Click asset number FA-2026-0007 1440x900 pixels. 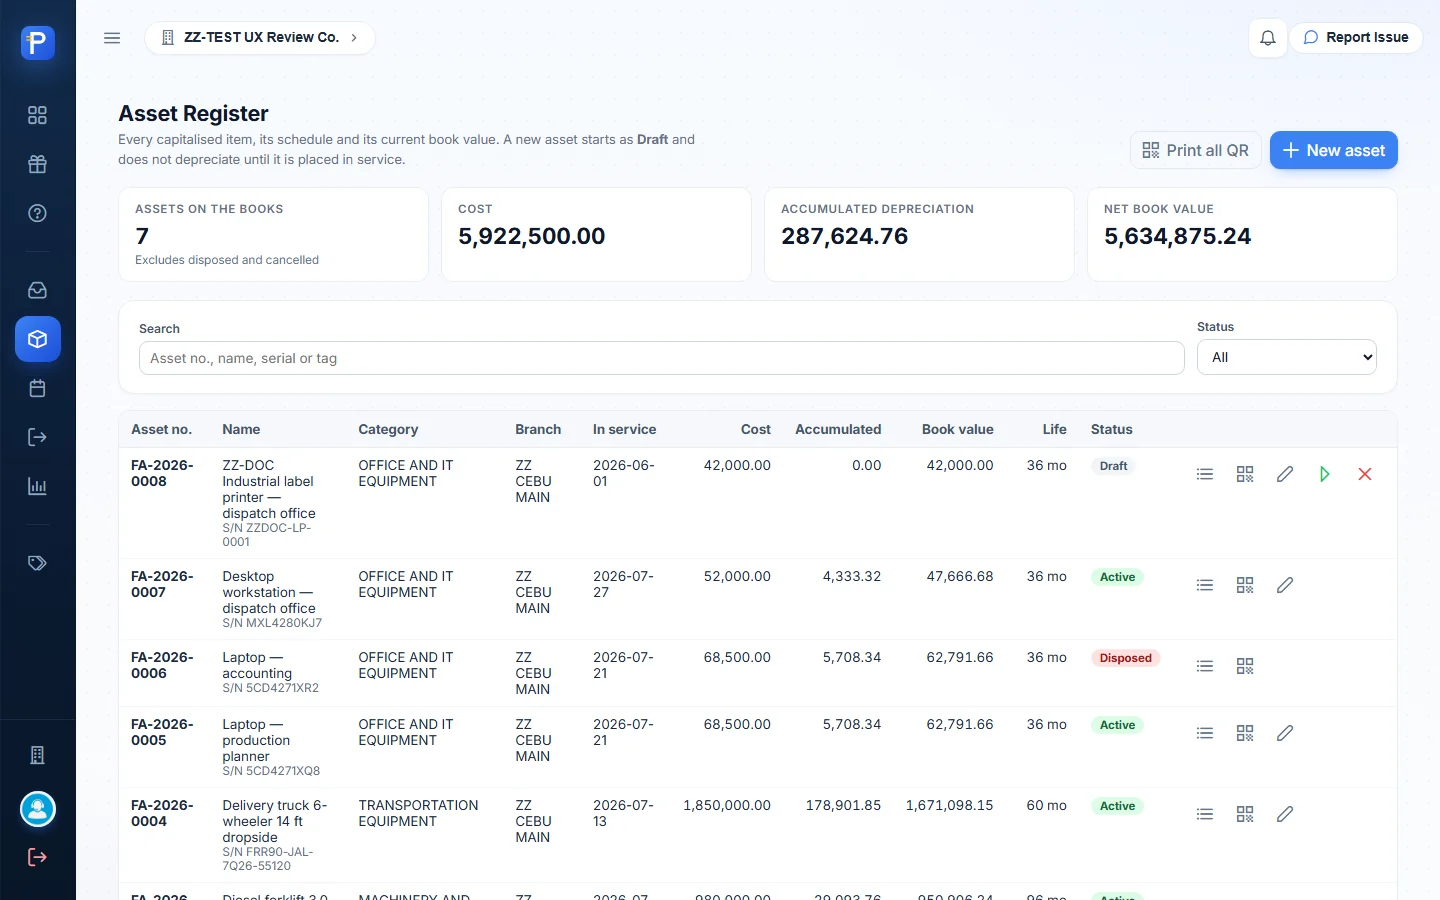pos(163,584)
